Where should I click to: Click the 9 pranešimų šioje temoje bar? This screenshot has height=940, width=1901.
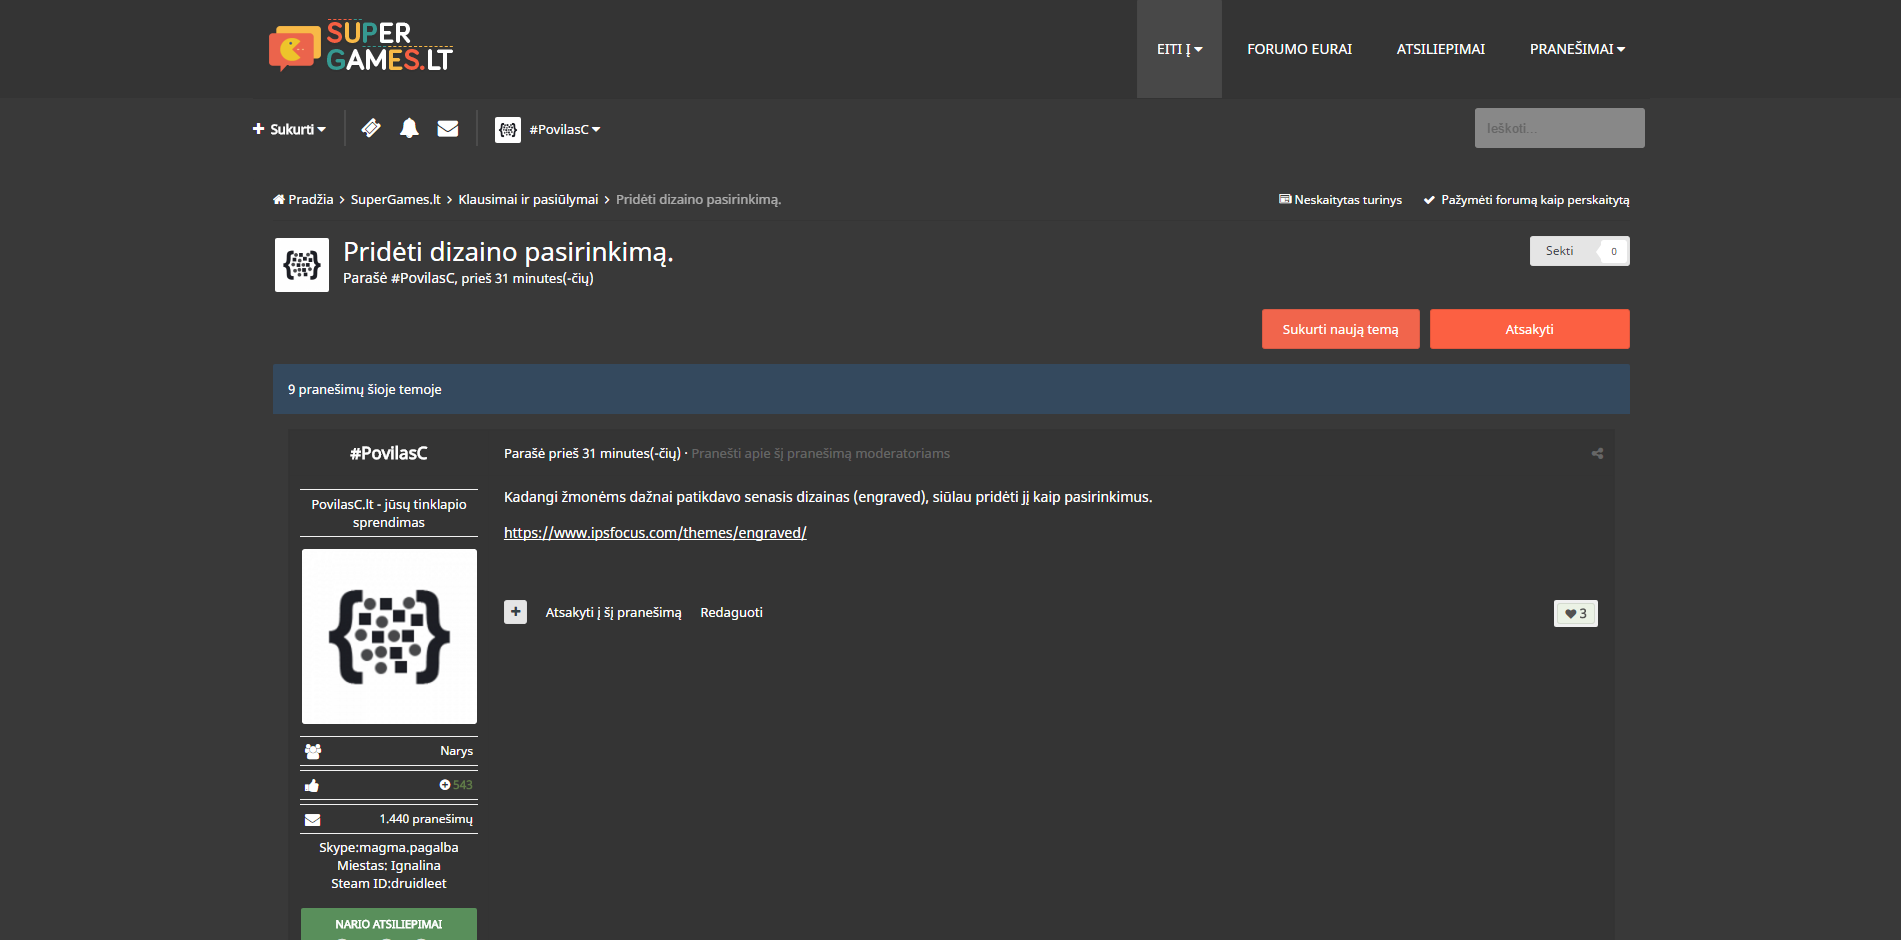951,389
